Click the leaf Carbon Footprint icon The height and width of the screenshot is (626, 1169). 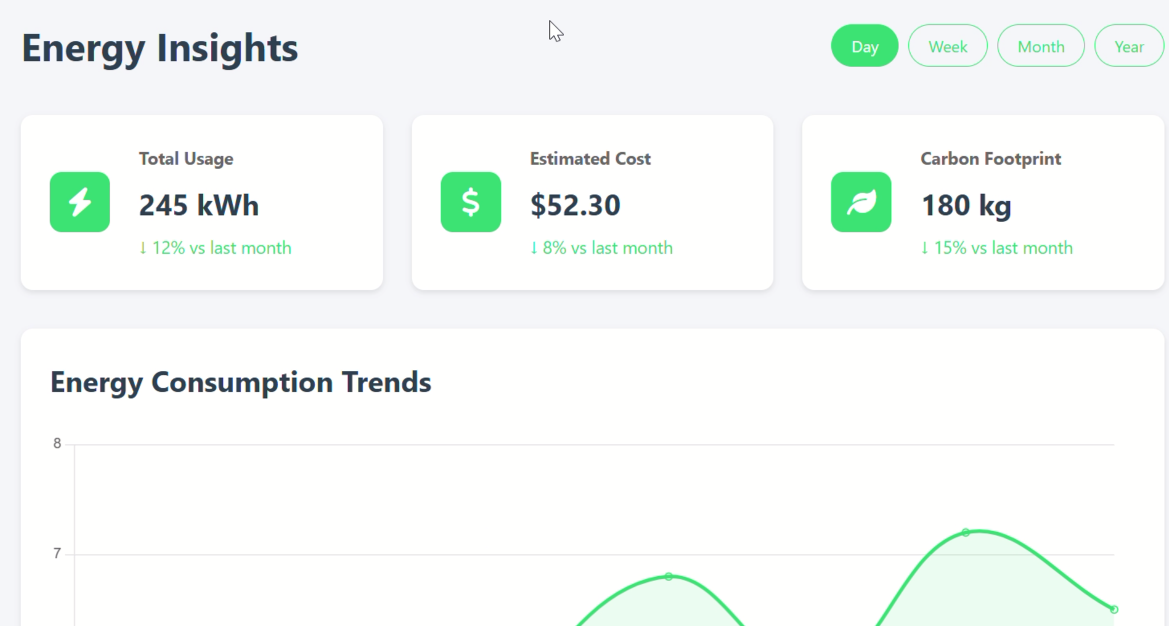pos(861,202)
